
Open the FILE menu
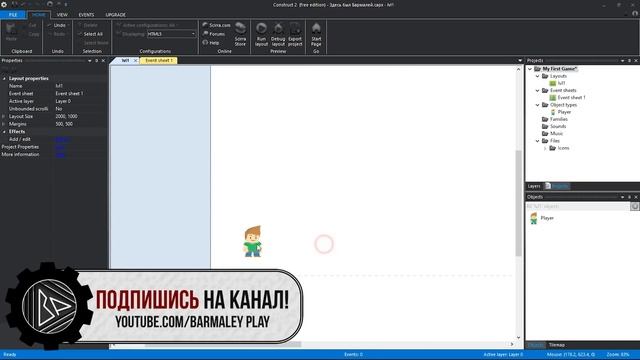pyautogui.click(x=13, y=15)
